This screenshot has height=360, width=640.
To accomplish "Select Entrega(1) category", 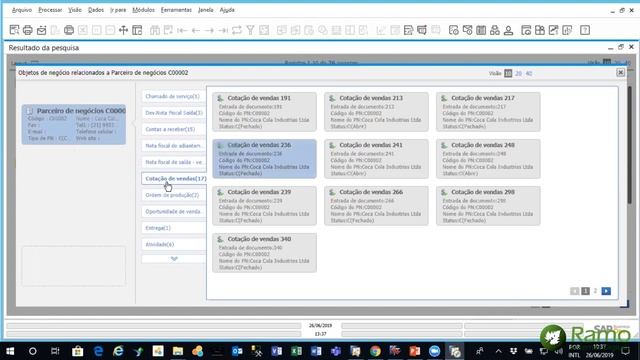I will [x=174, y=228].
